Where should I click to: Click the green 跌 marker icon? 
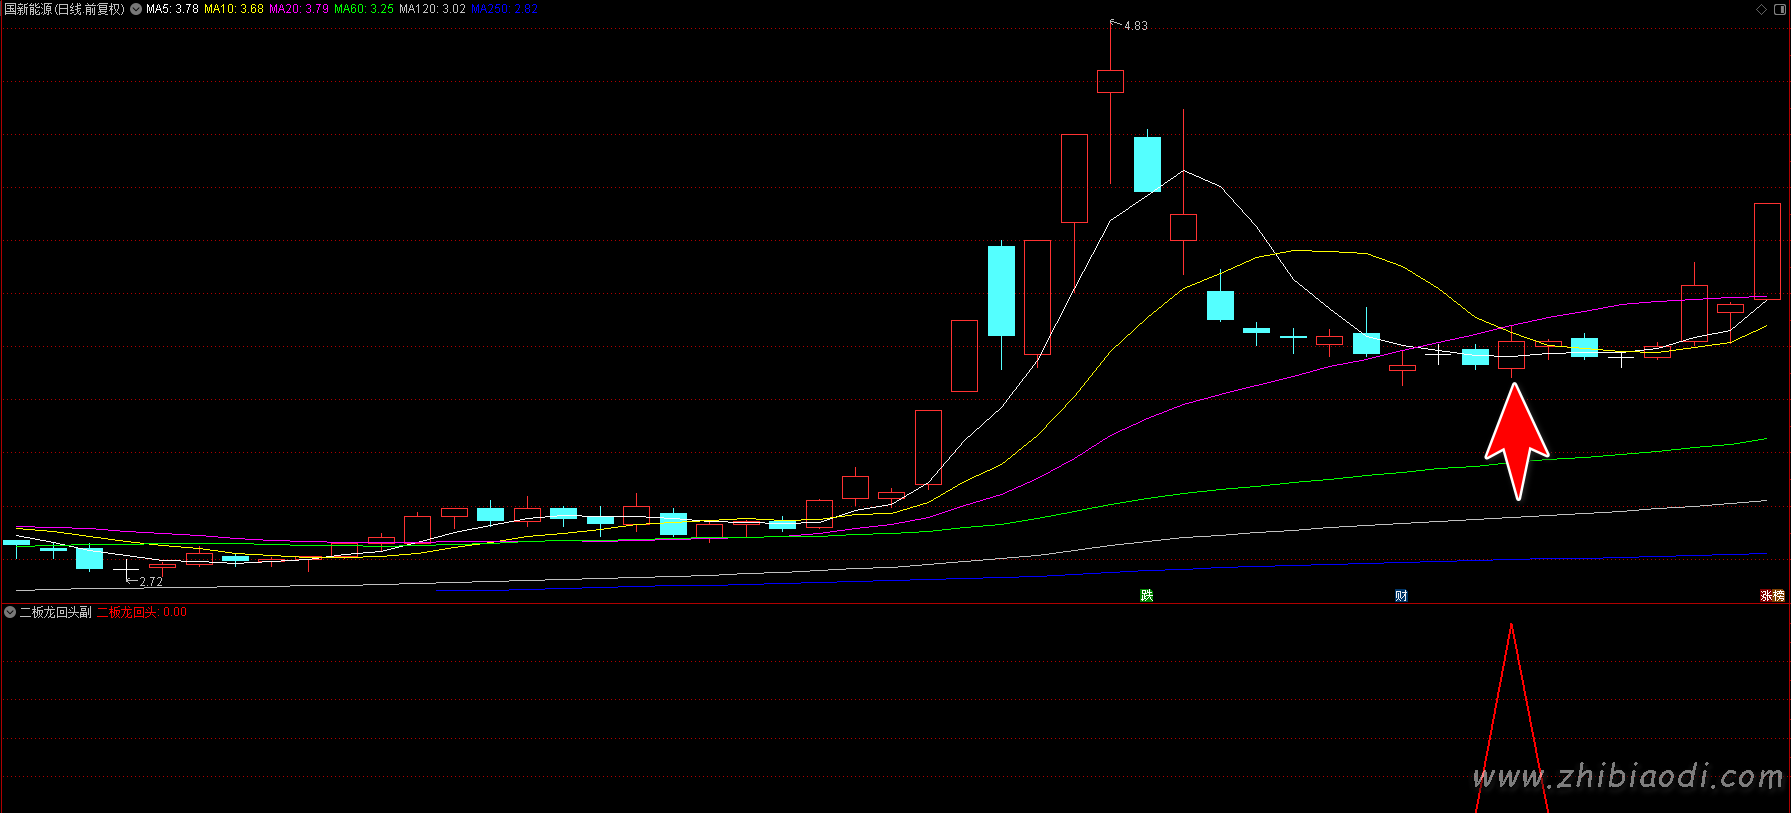pyautogui.click(x=1147, y=596)
